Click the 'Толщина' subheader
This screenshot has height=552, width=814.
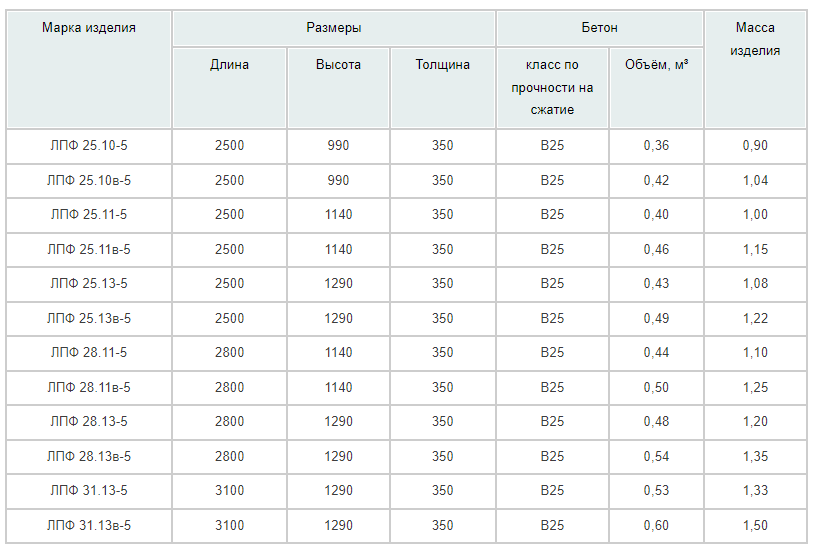coord(442,65)
